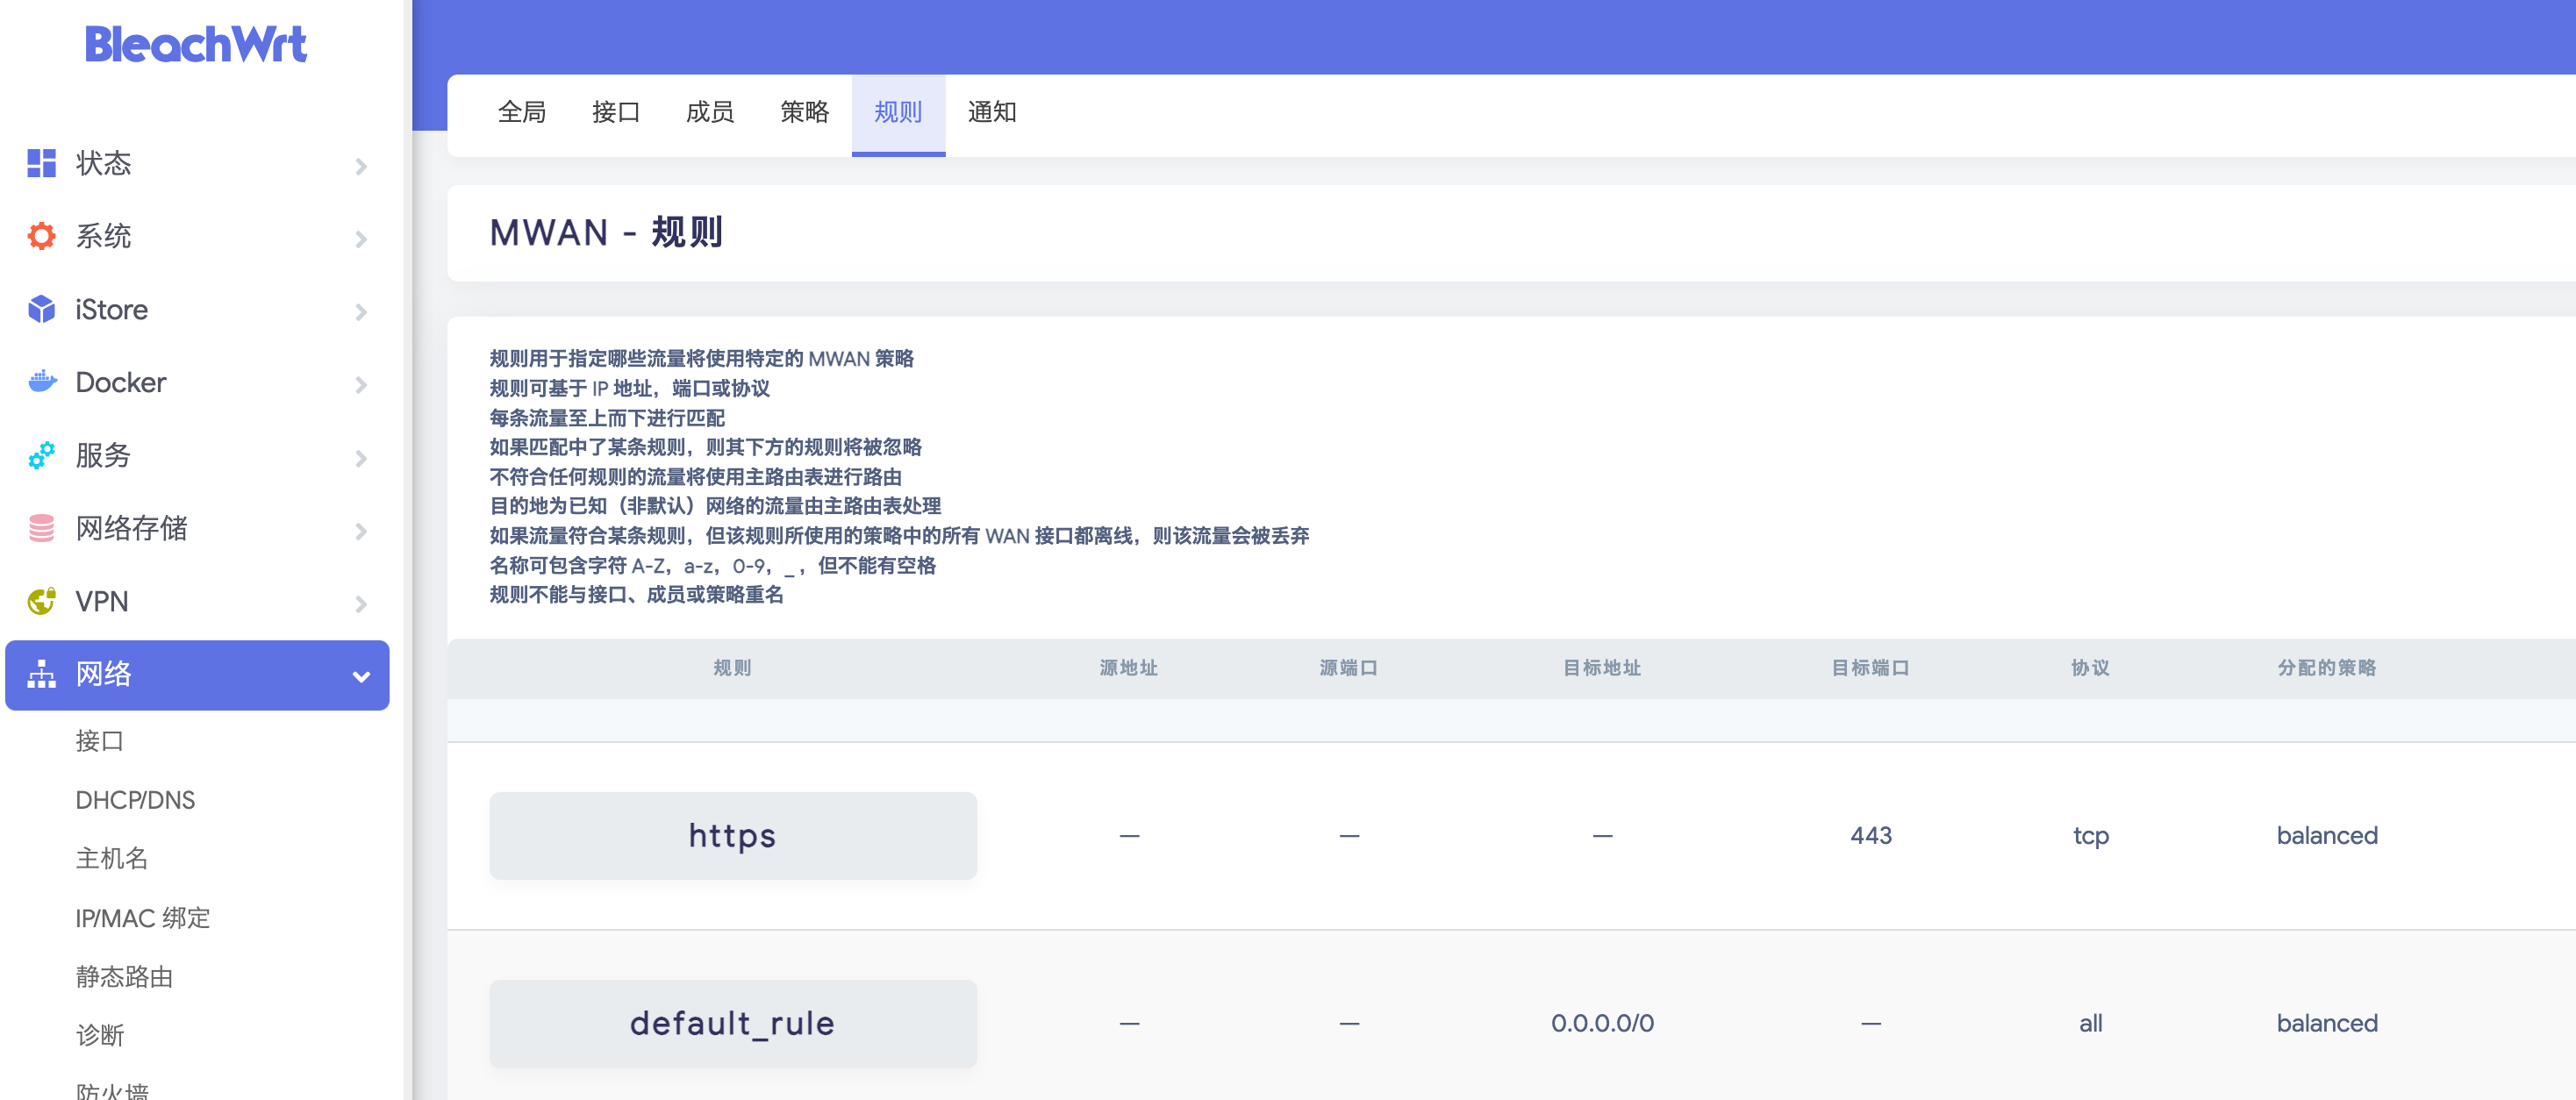Switch to the 通知 tab

pyautogui.click(x=992, y=113)
